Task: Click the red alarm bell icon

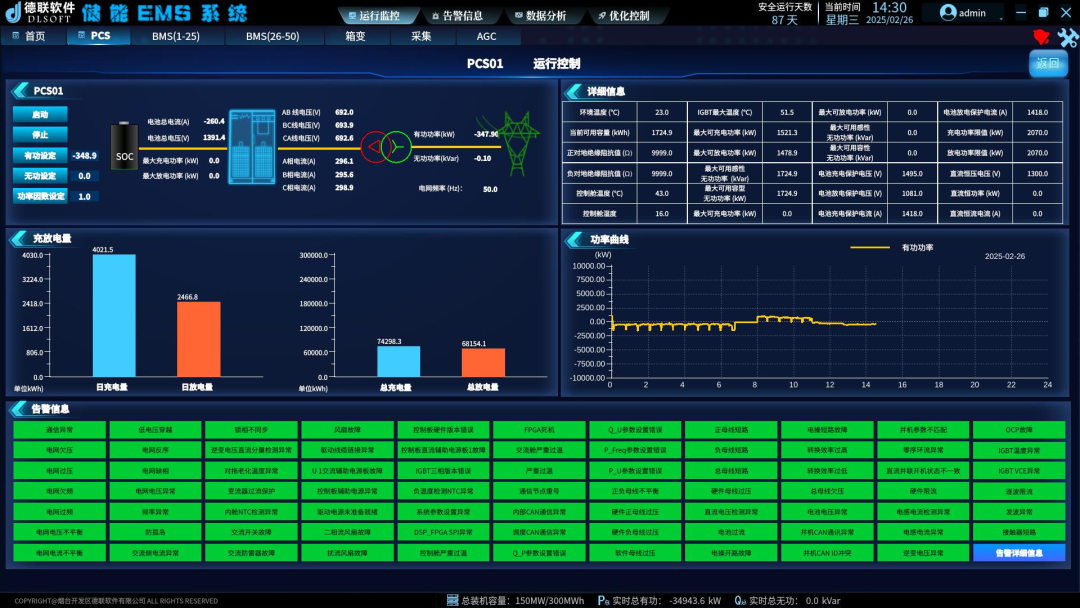Action: [x=1041, y=37]
